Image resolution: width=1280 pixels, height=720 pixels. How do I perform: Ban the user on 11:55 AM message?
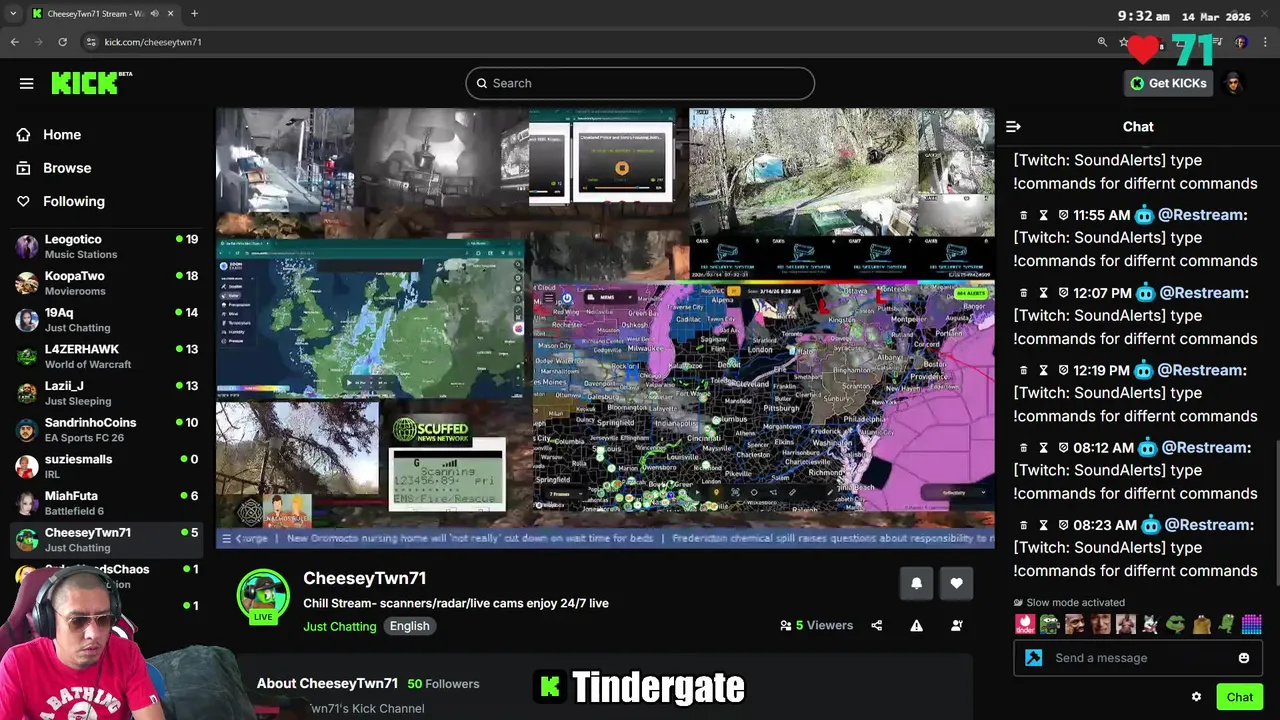[1063, 215]
